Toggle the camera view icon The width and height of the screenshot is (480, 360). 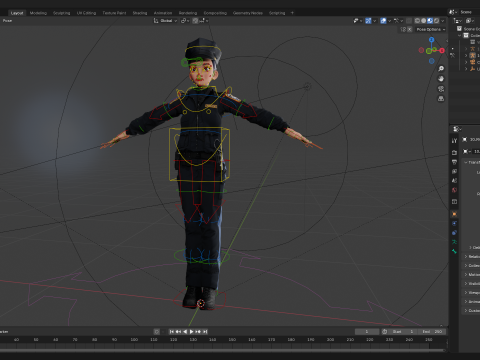[x=441, y=89]
